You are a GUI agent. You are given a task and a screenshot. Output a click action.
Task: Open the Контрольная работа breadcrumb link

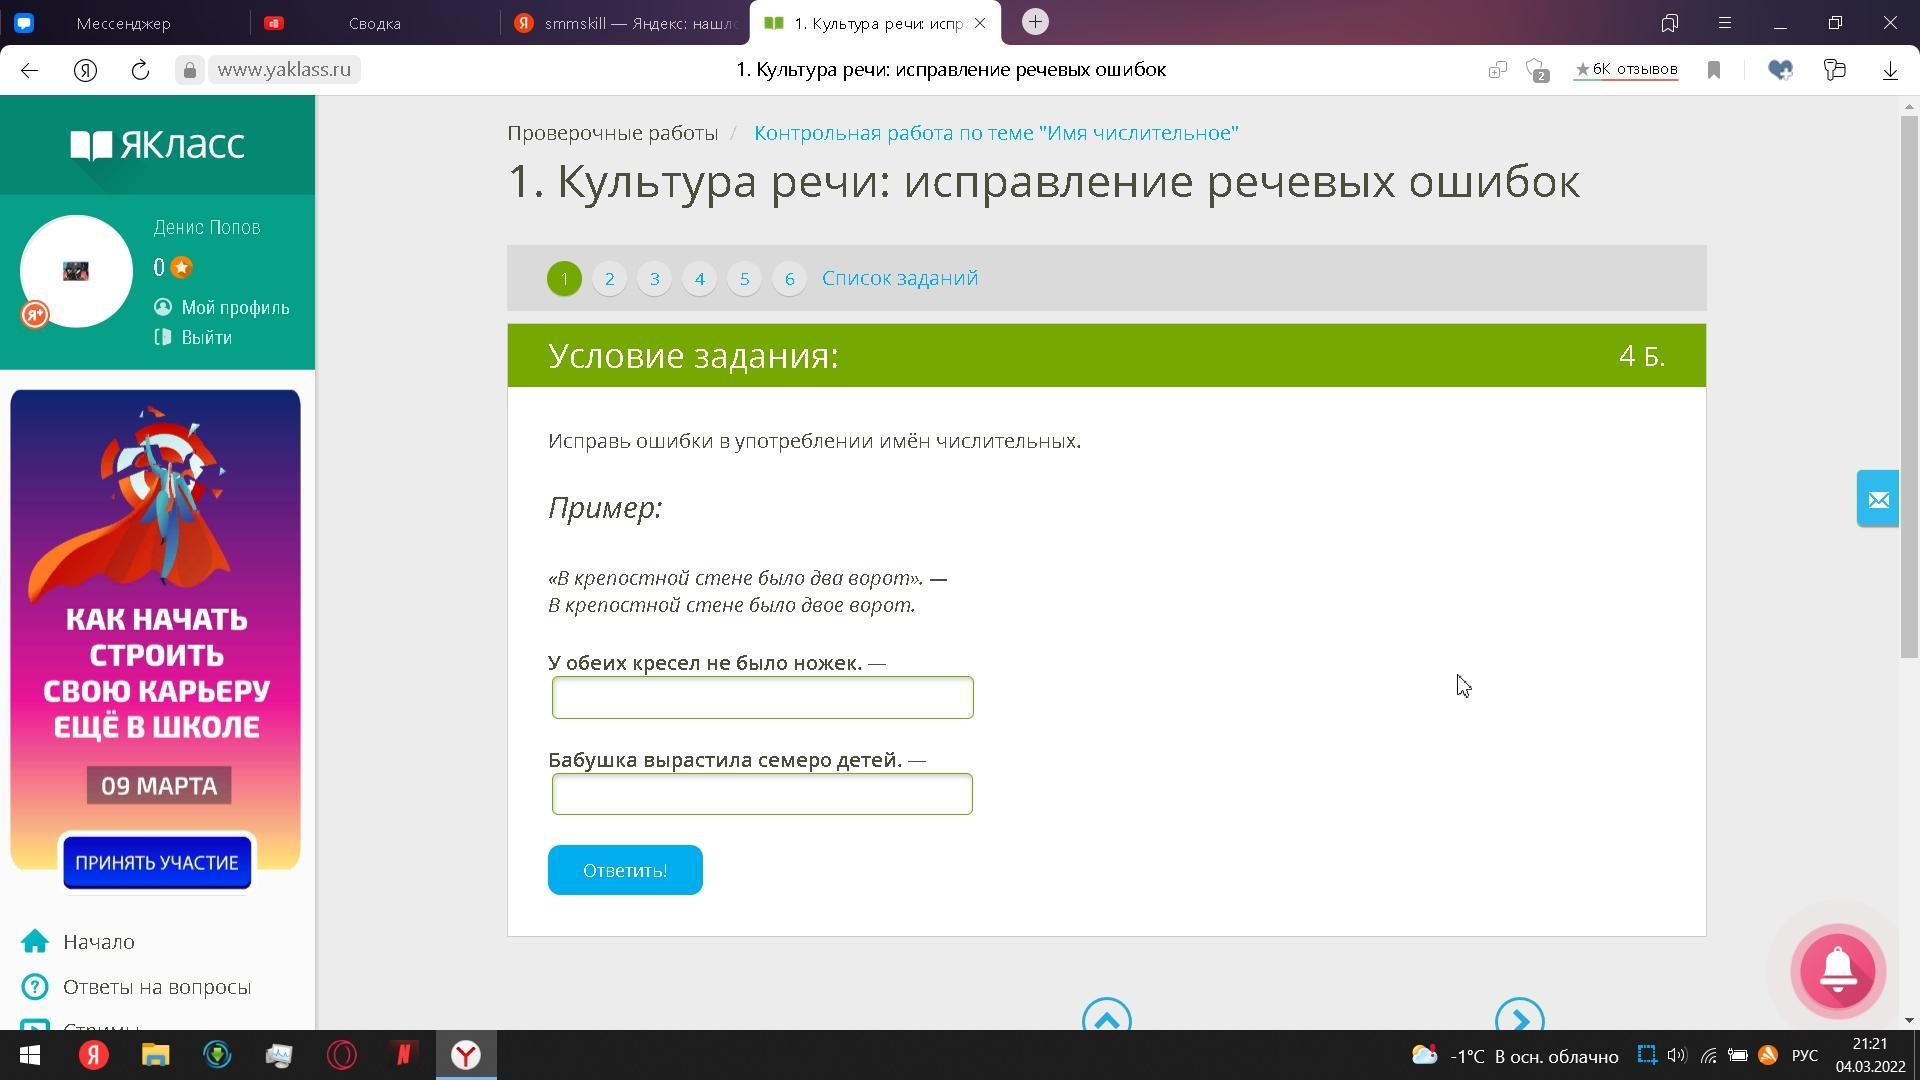(995, 133)
